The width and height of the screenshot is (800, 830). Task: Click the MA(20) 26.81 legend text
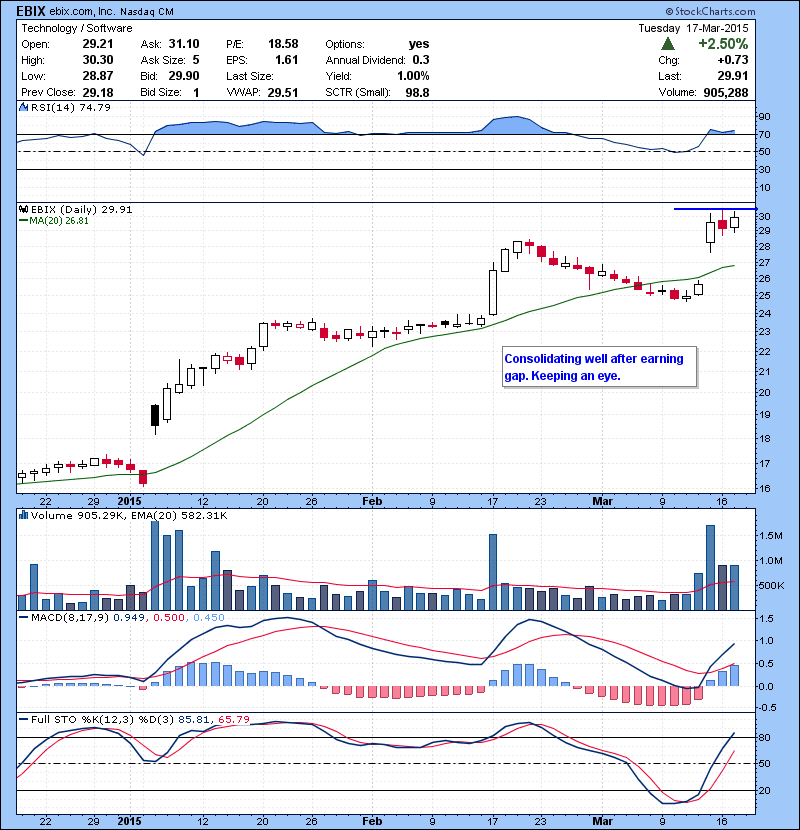(59, 221)
